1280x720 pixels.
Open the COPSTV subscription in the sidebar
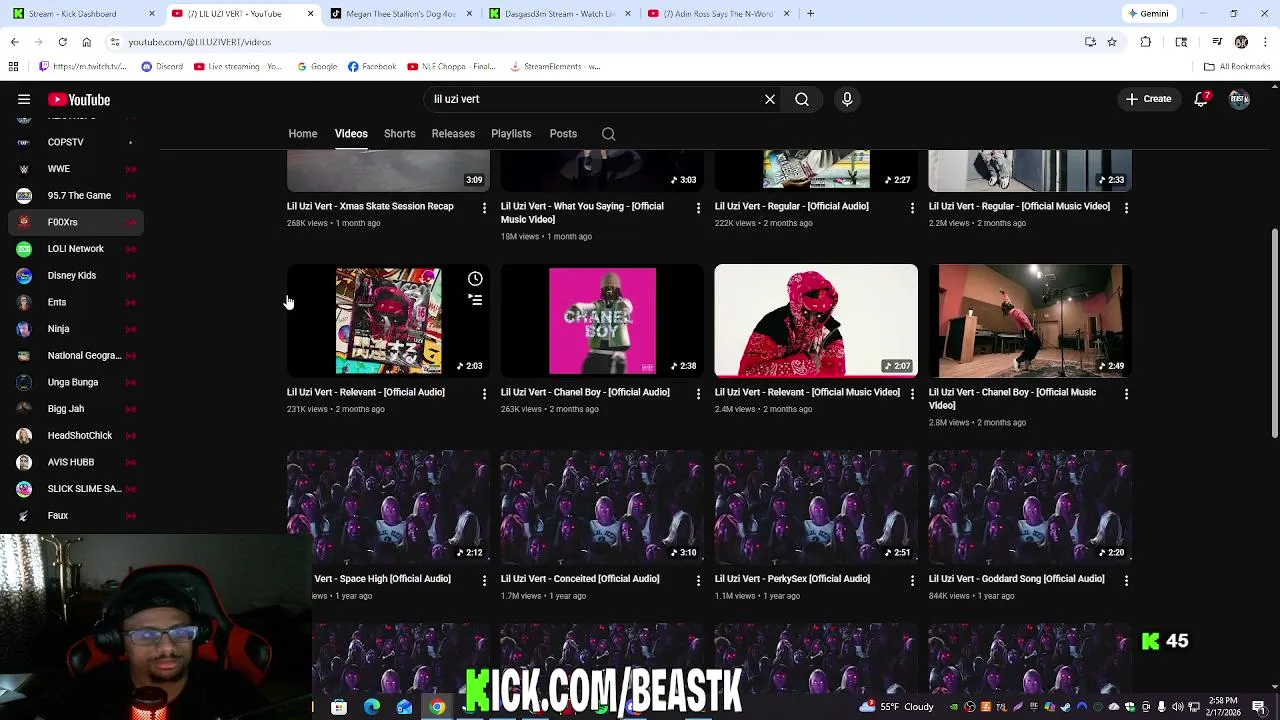point(76,142)
